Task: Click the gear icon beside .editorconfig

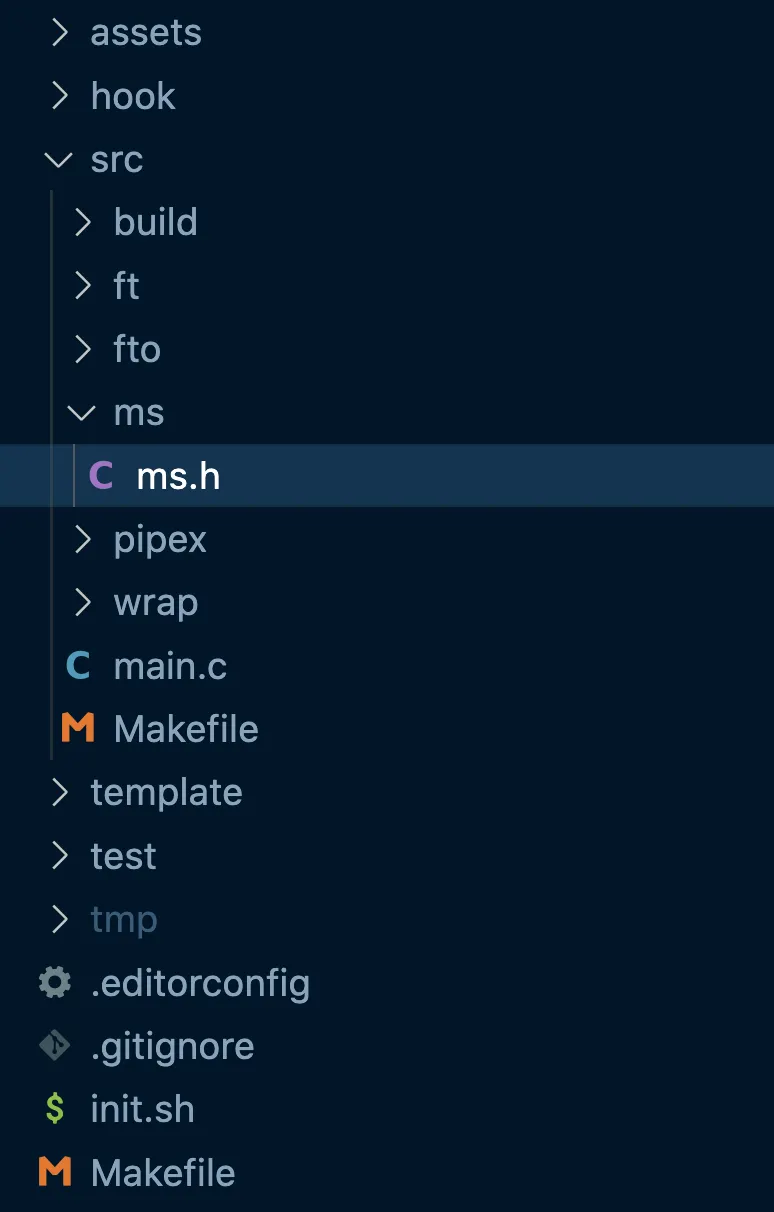Action: pyautogui.click(x=55, y=983)
